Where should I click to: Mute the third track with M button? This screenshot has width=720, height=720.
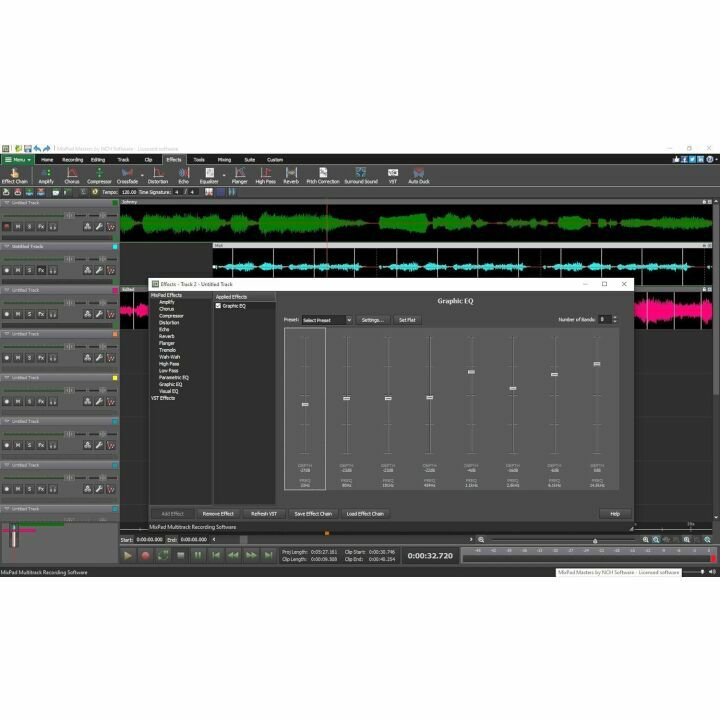coord(18,314)
